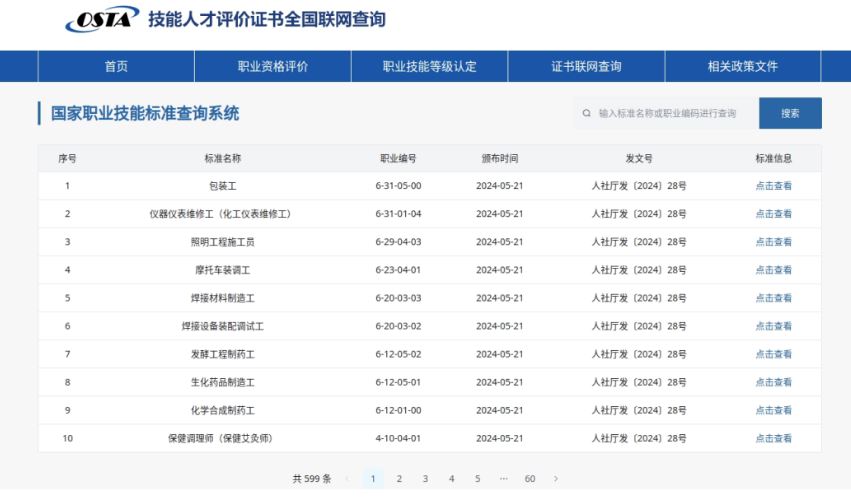Select the 焊接材料制造工 standard name
The width and height of the screenshot is (851, 498).
pos(223,298)
